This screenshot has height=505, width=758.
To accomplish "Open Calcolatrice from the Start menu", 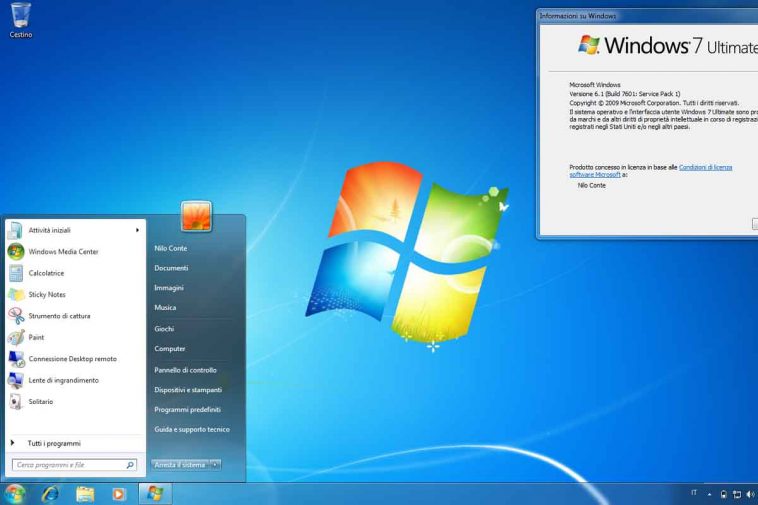I will tap(46, 273).
